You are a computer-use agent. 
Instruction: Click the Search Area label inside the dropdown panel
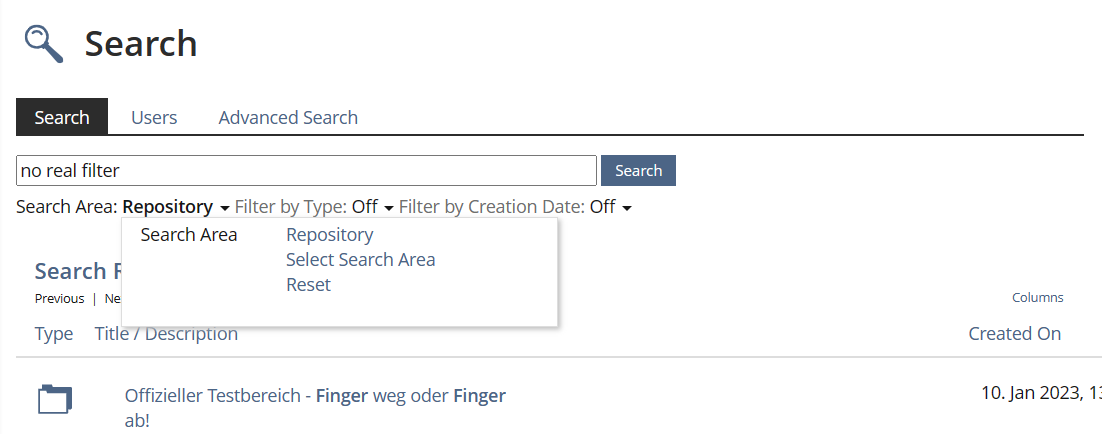click(x=189, y=235)
